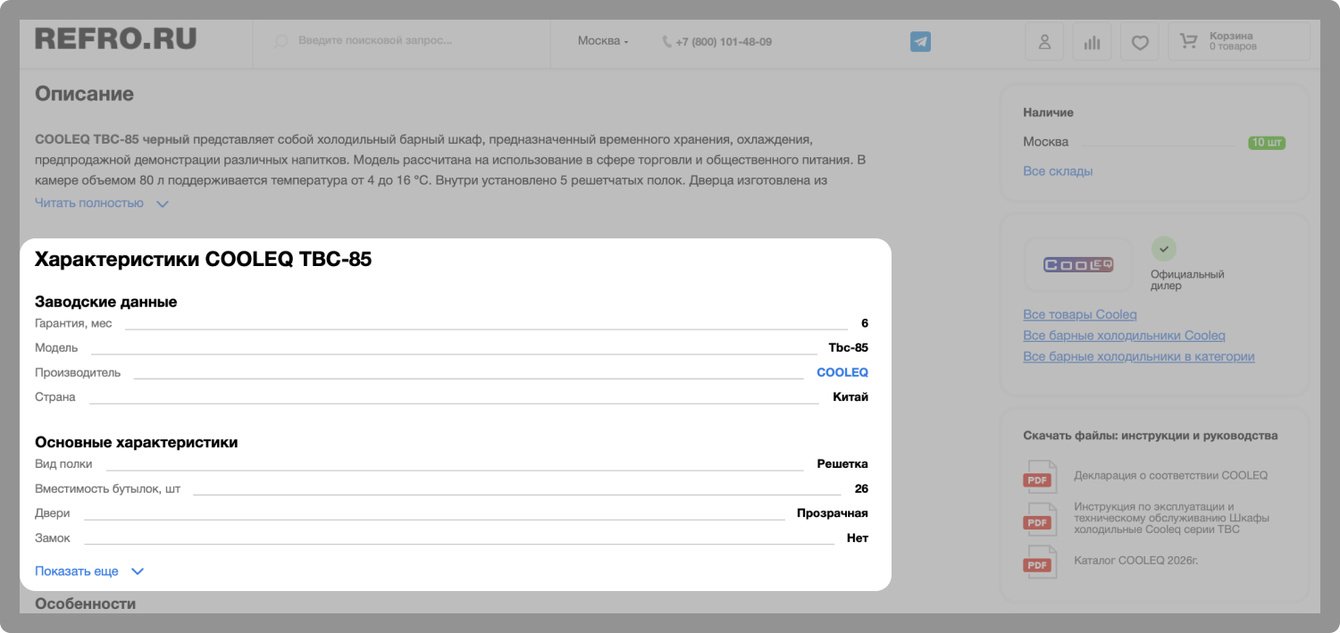Open the user account icon

[1044, 42]
